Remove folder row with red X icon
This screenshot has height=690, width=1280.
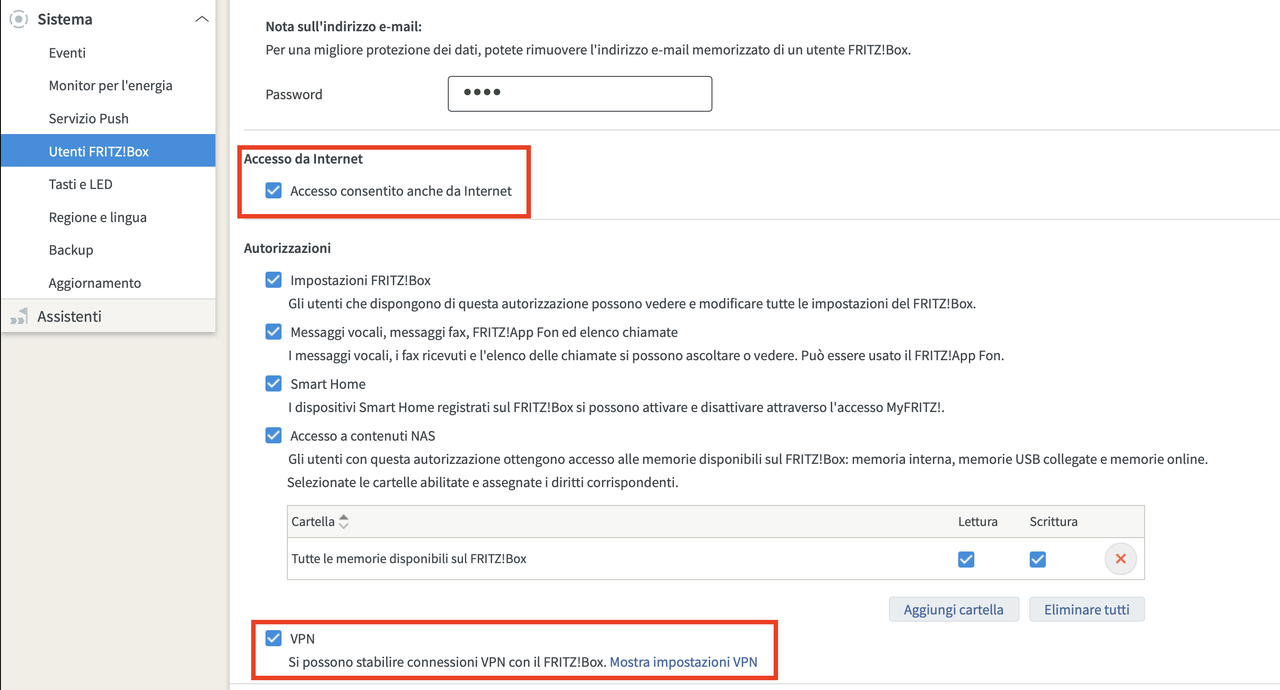click(x=1120, y=559)
